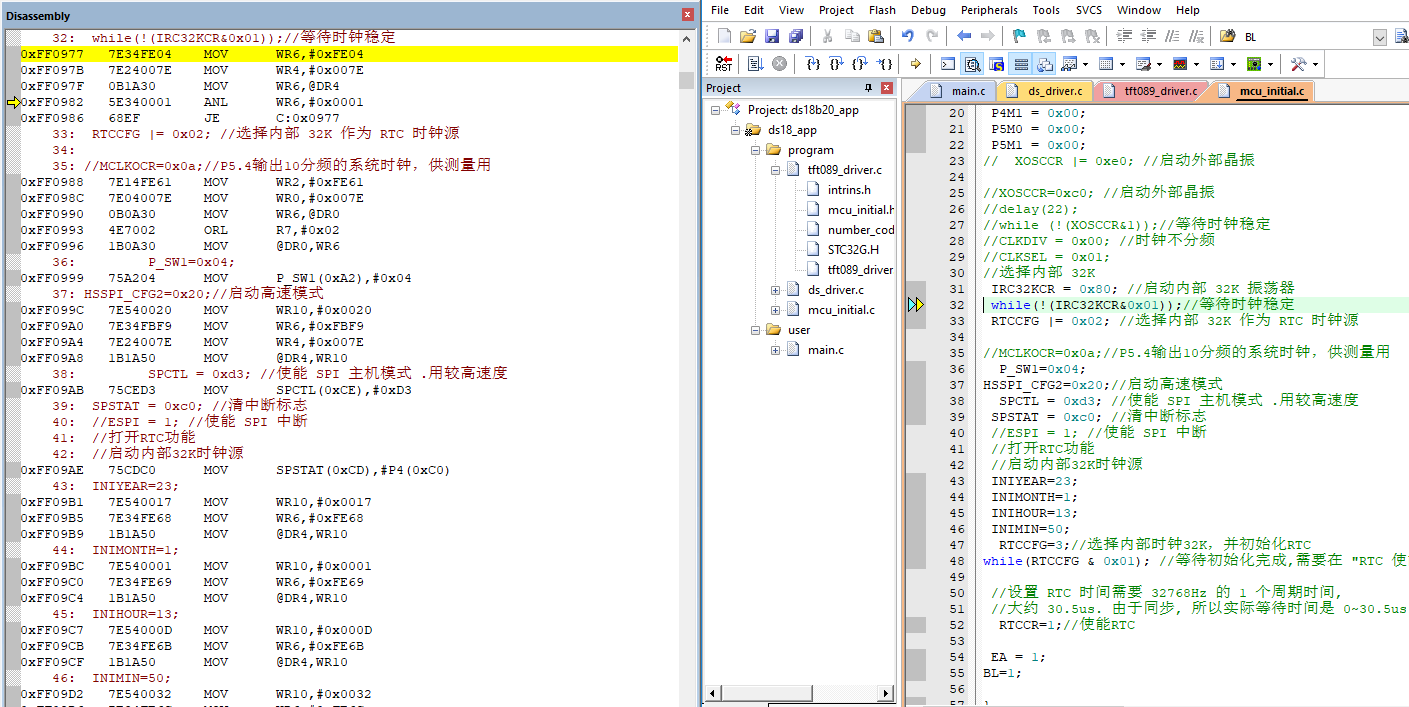1409x707 pixels.
Task: Switch to the tft089_driver.c editor tab
Action: (1151, 91)
